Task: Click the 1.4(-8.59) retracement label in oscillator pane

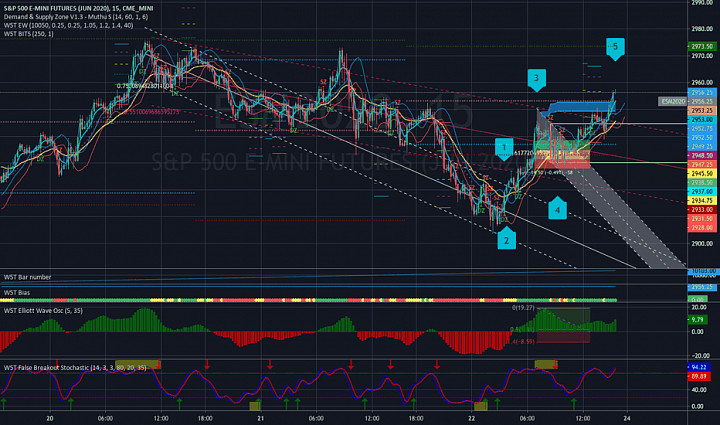Action: pos(521,341)
